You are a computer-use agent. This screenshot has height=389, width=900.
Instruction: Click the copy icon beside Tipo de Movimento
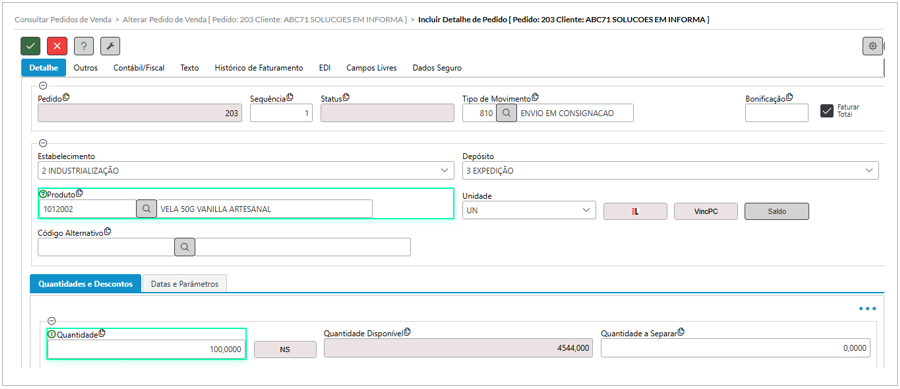coord(535,98)
